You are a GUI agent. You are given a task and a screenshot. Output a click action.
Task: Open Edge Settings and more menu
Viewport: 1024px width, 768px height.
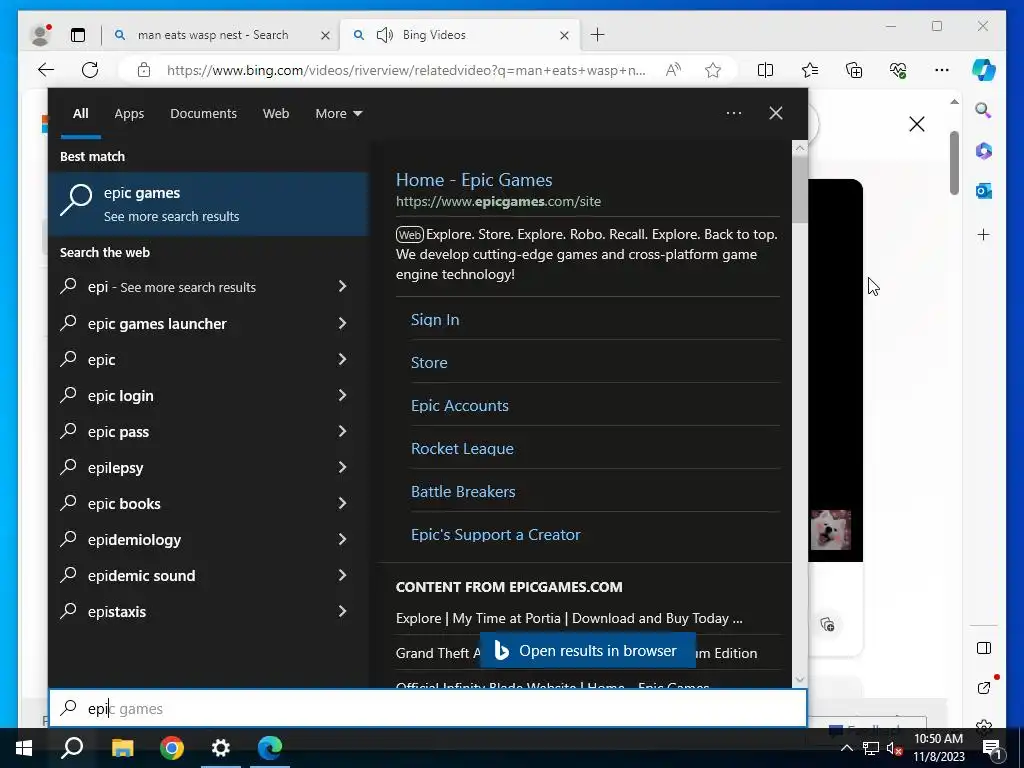pyautogui.click(x=942, y=70)
